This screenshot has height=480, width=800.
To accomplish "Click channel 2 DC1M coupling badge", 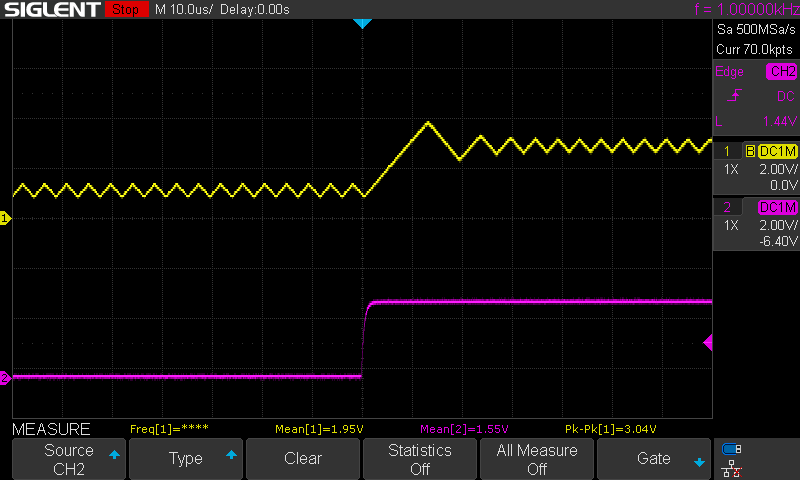I will point(778,207).
